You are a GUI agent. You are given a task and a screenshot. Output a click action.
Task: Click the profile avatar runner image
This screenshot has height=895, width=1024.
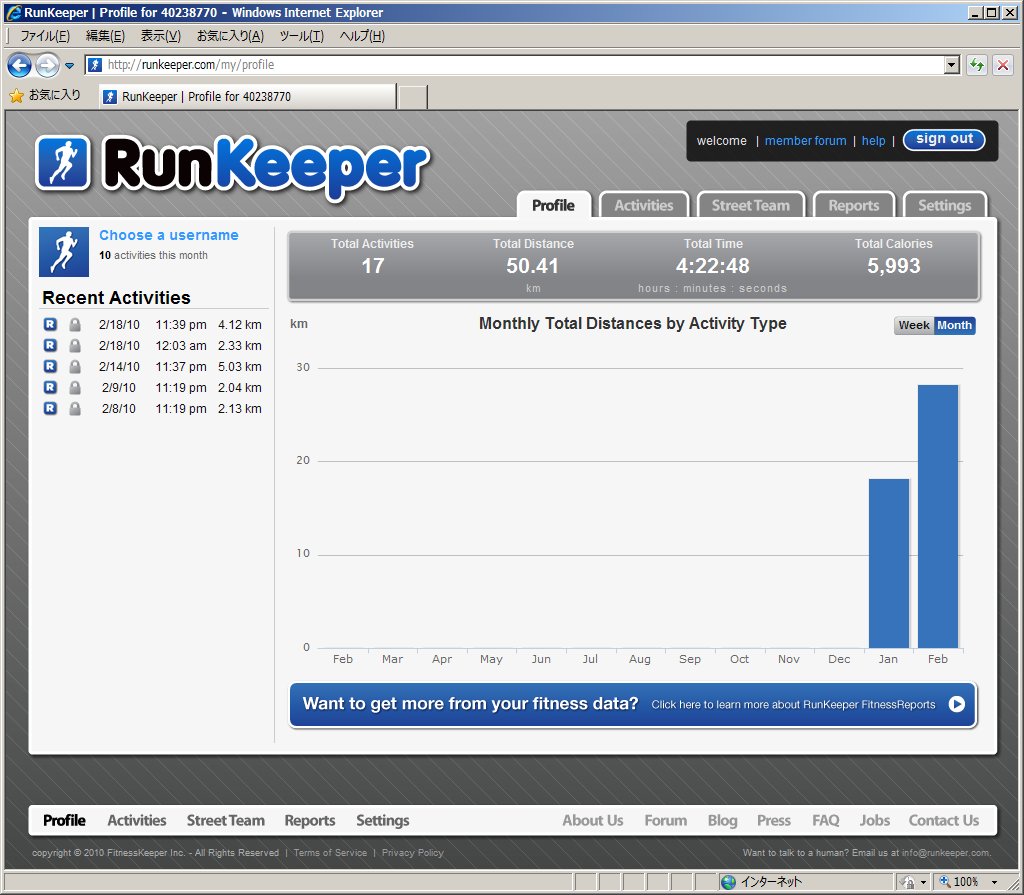coord(63,252)
